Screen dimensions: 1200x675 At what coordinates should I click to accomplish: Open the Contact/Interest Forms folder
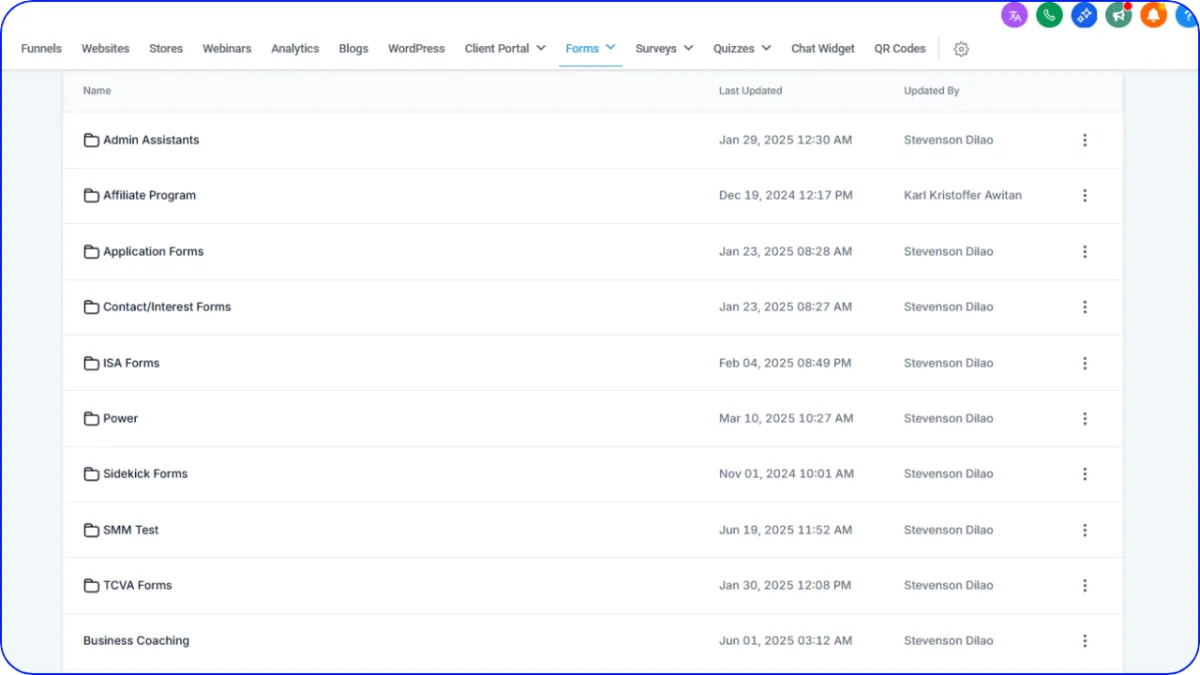tap(167, 307)
